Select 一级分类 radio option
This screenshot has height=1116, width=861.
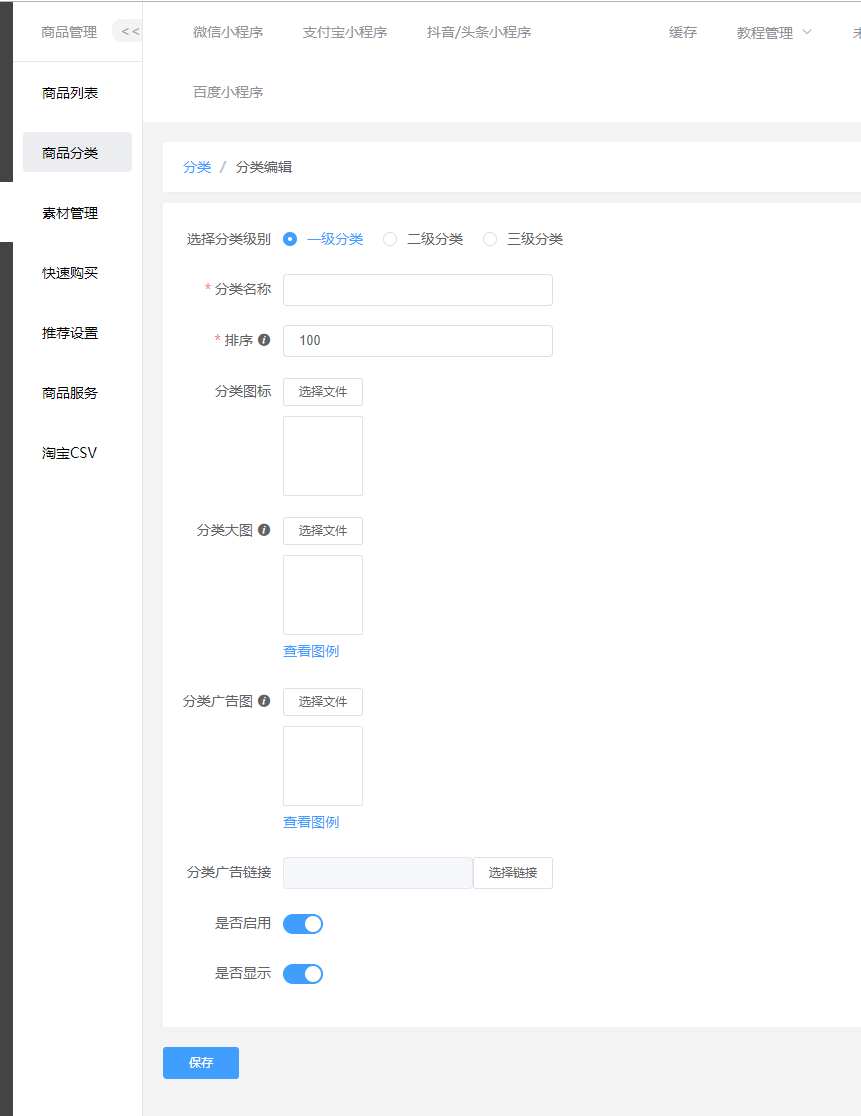click(x=291, y=239)
